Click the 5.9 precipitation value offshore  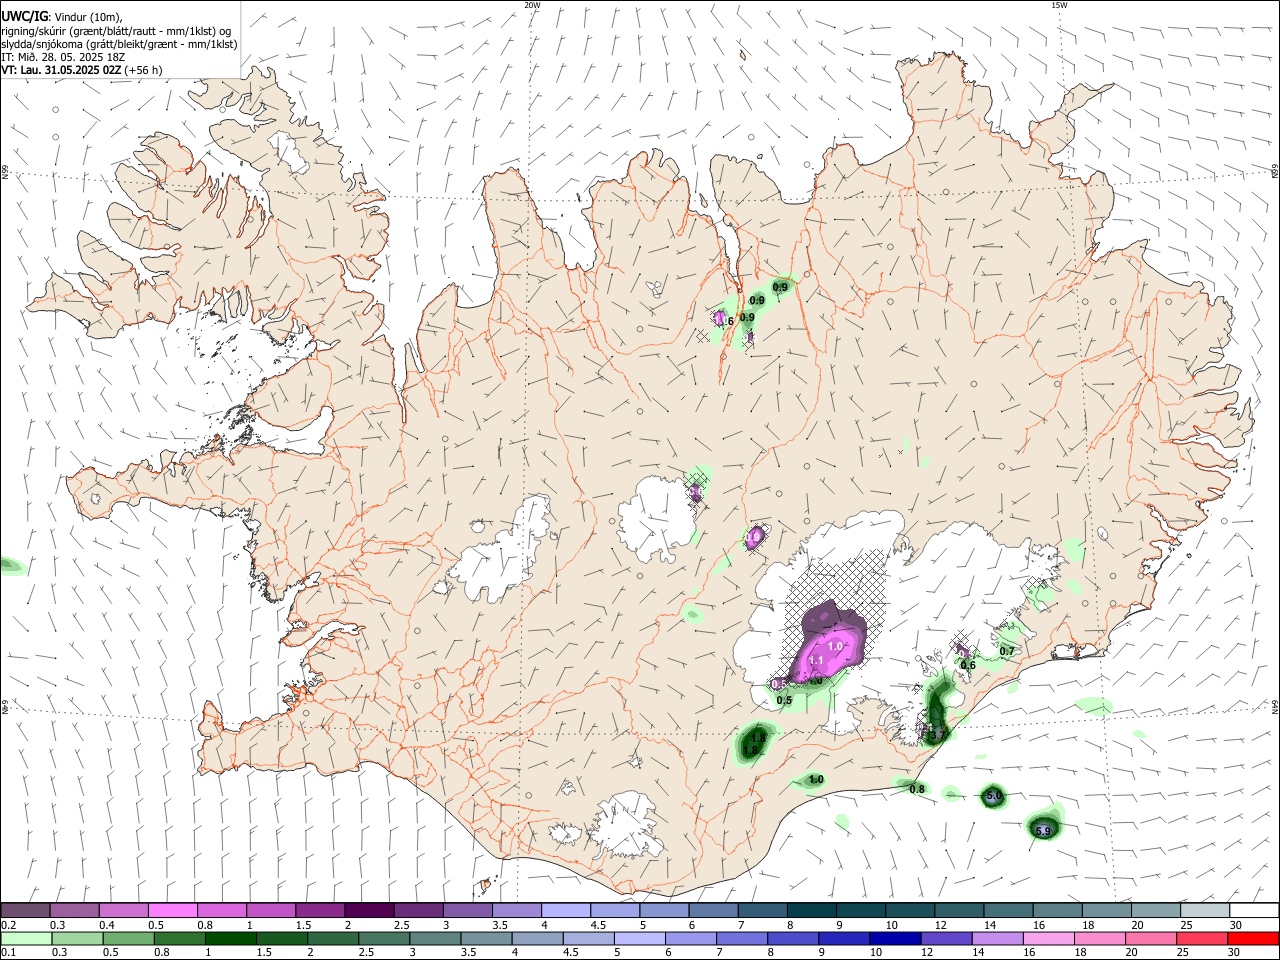pyautogui.click(x=1043, y=831)
